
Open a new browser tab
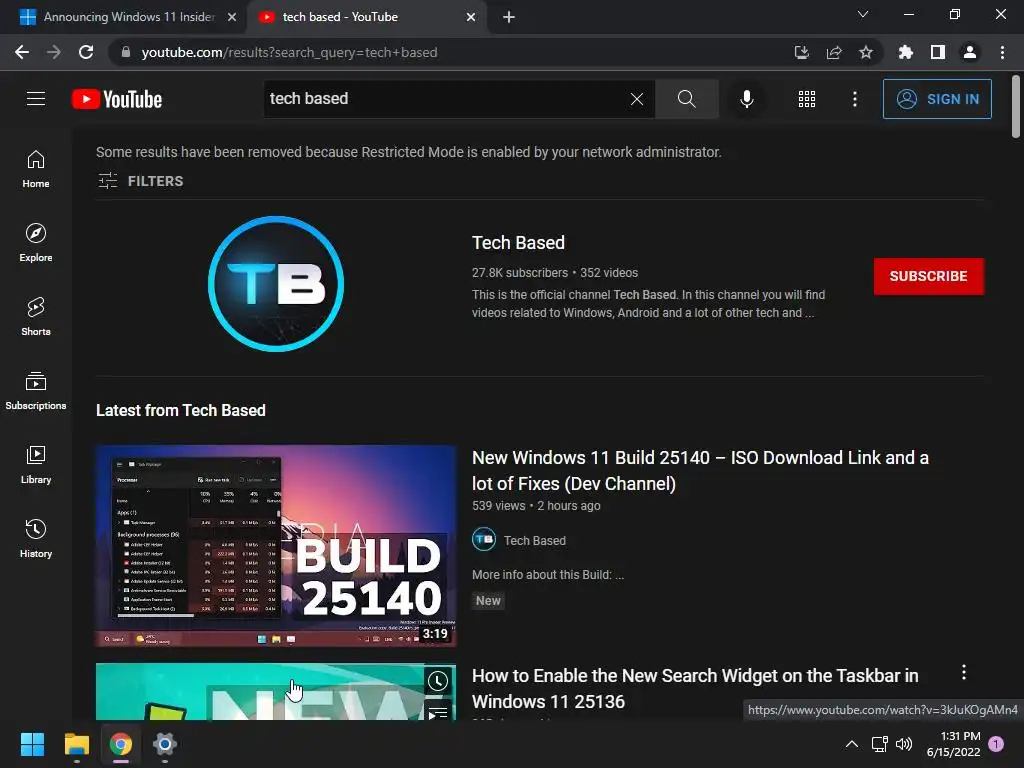coord(509,17)
